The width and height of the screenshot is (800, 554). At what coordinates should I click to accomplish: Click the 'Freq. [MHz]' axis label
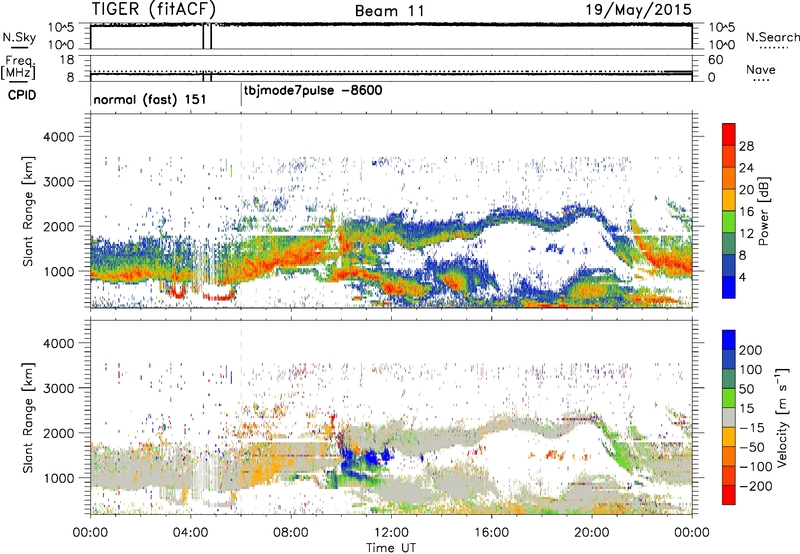click(x=19, y=67)
